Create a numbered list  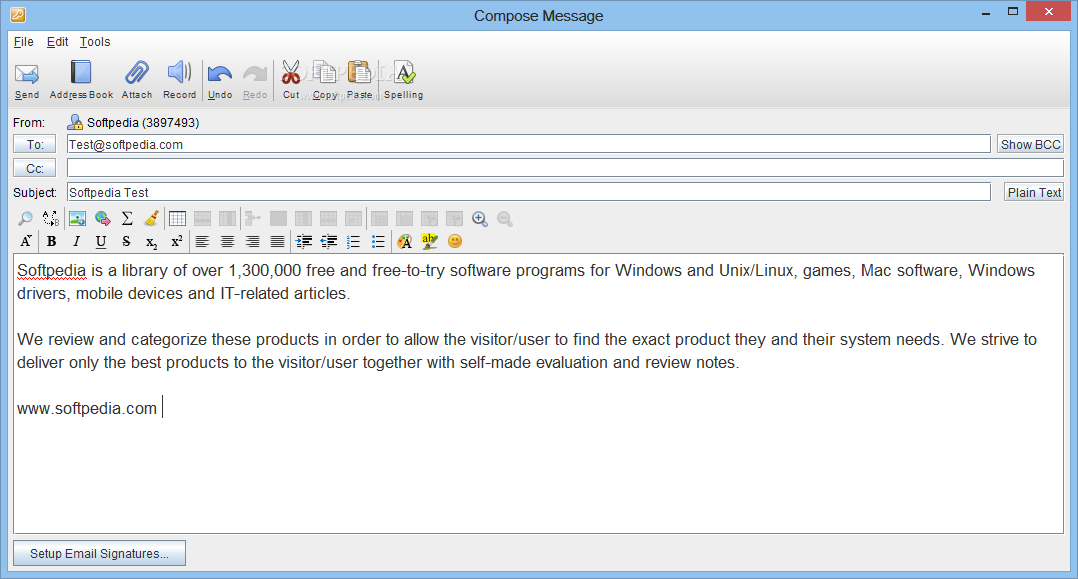(x=353, y=241)
